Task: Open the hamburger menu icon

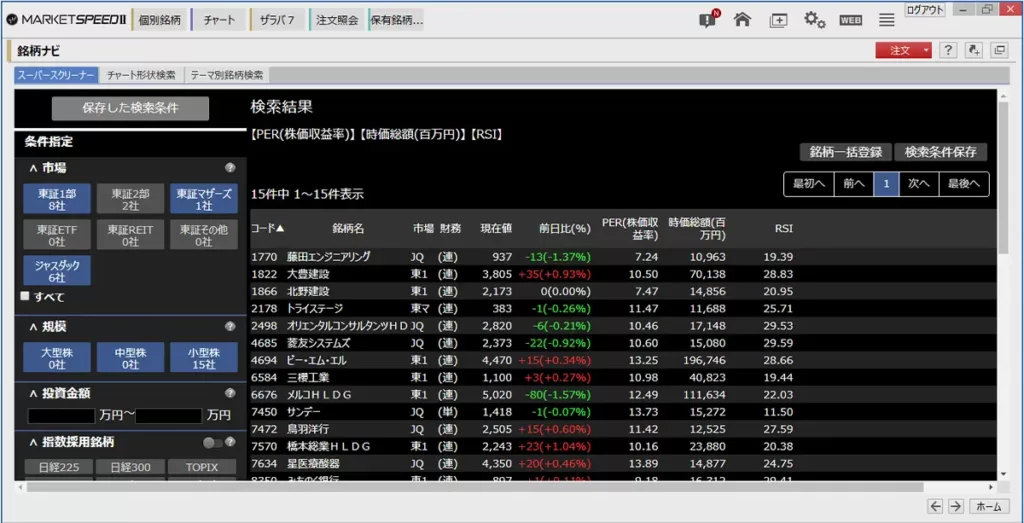Action: click(x=886, y=20)
